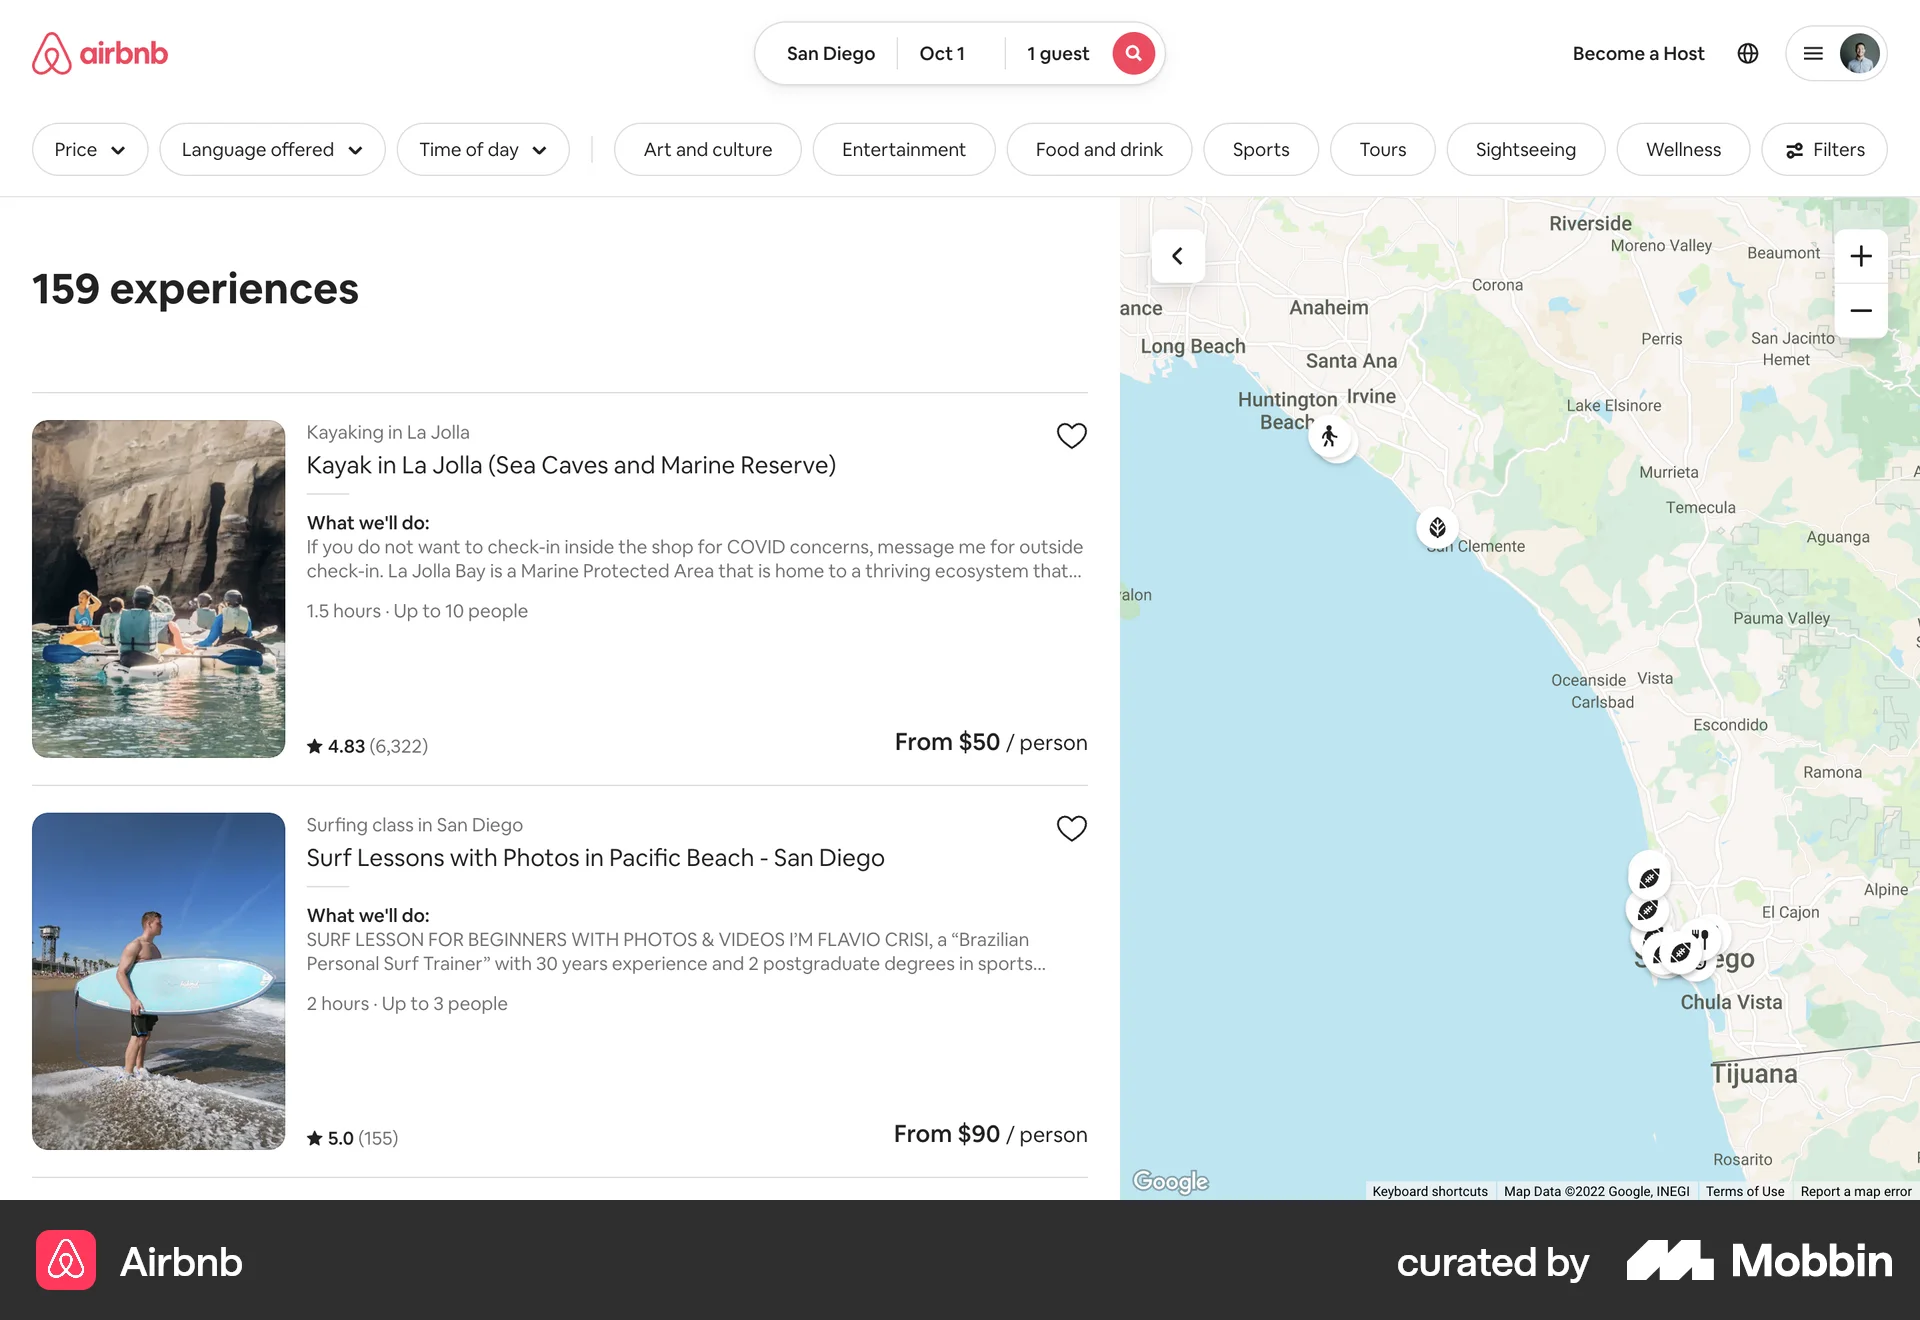The height and width of the screenshot is (1320, 1920).
Task: Save Kayak in La Jolla to wishlist
Action: [x=1071, y=435]
